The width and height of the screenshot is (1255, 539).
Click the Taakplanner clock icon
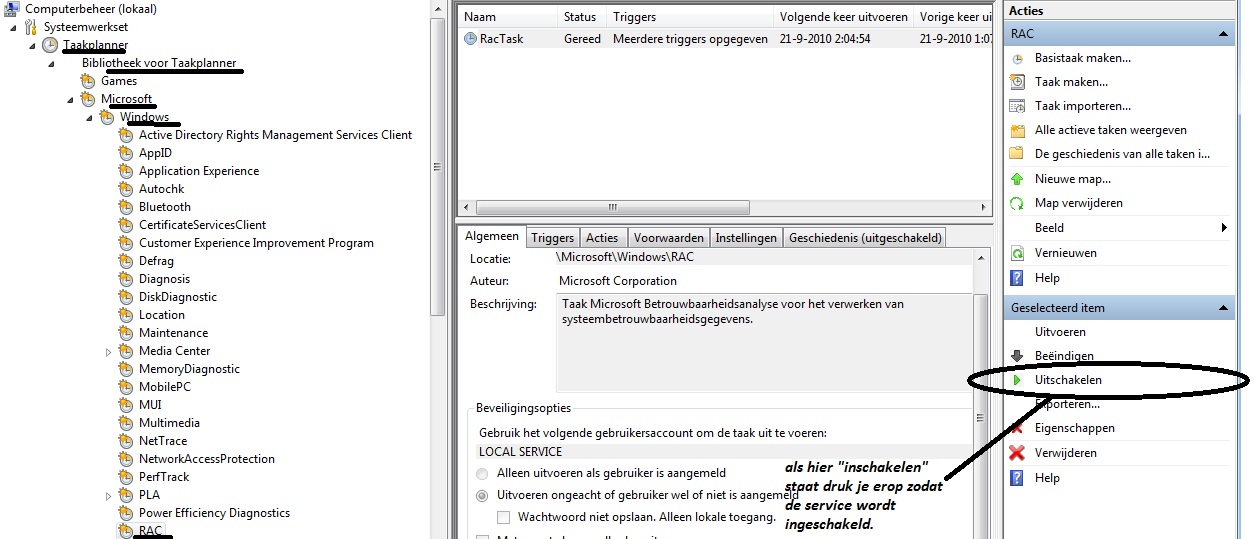tap(50, 45)
